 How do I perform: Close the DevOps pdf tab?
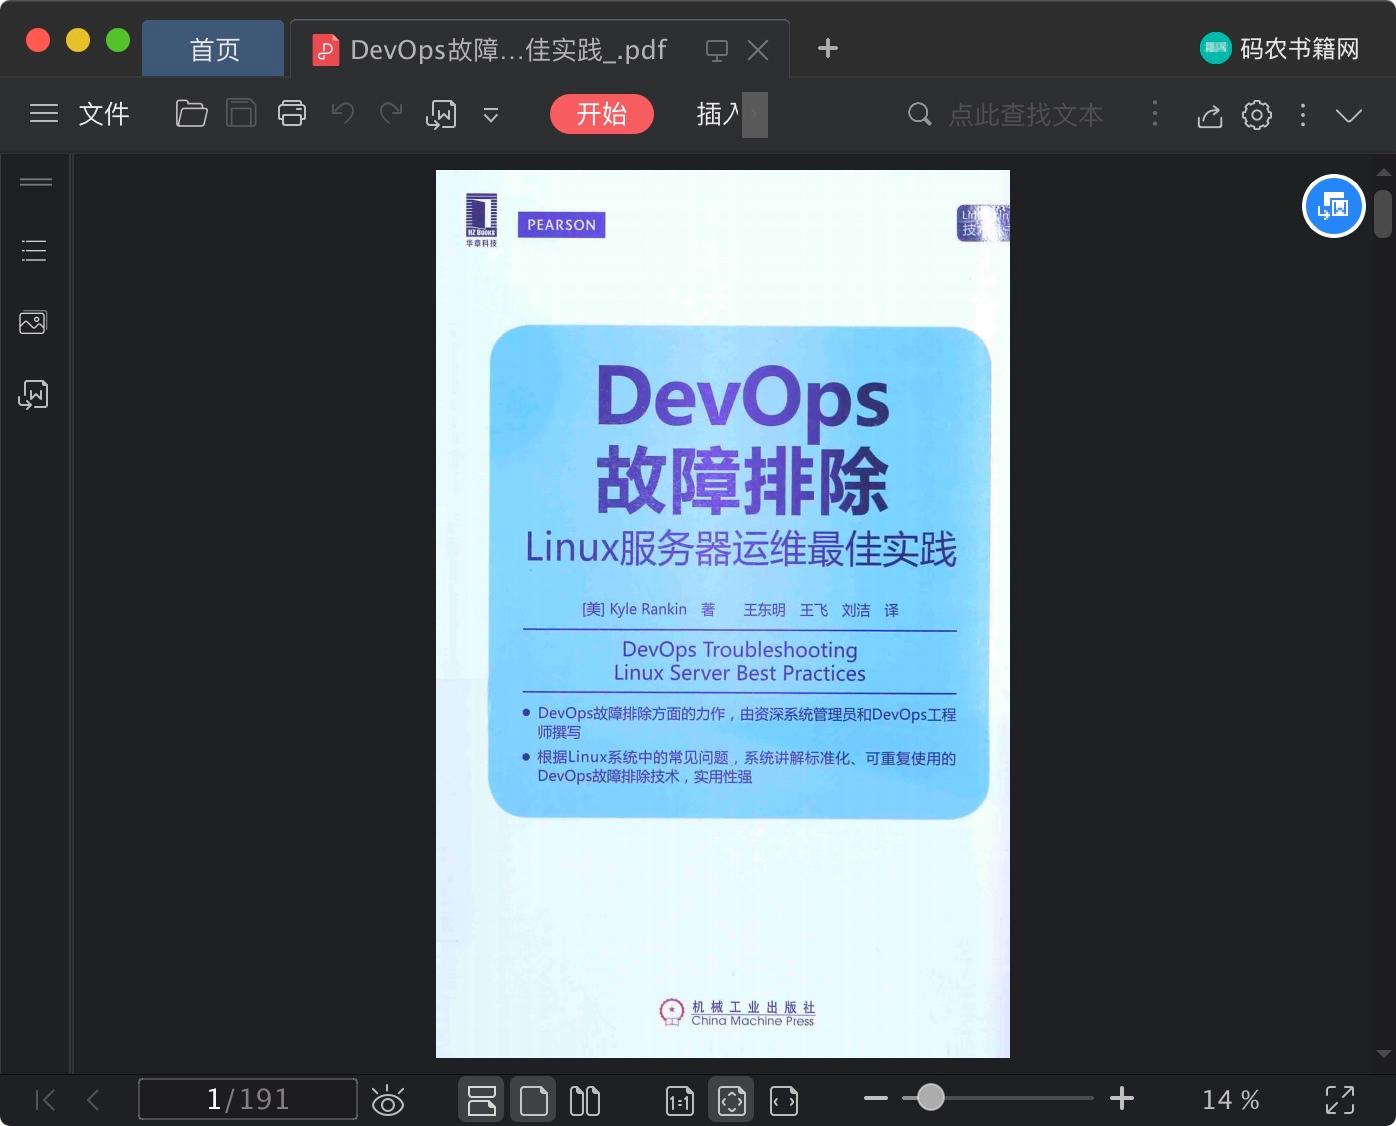[758, 50]
